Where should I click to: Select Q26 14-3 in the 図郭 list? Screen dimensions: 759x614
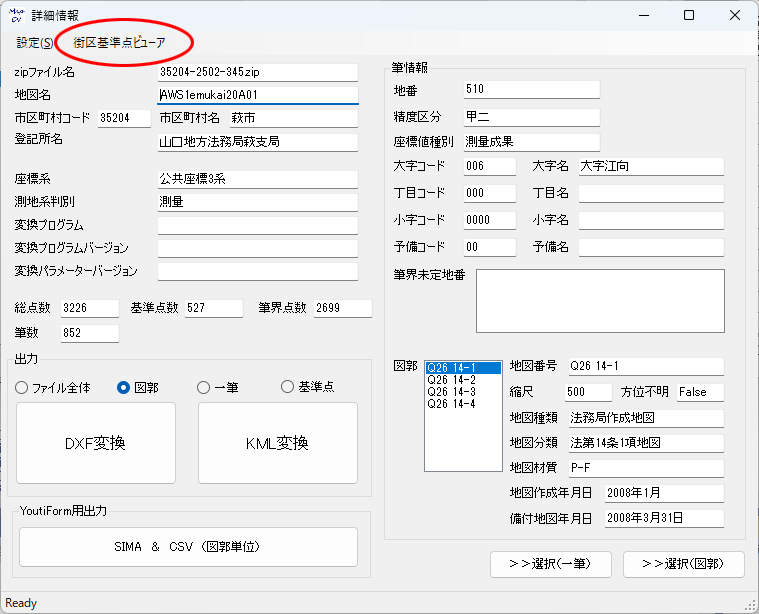(463, 392)
